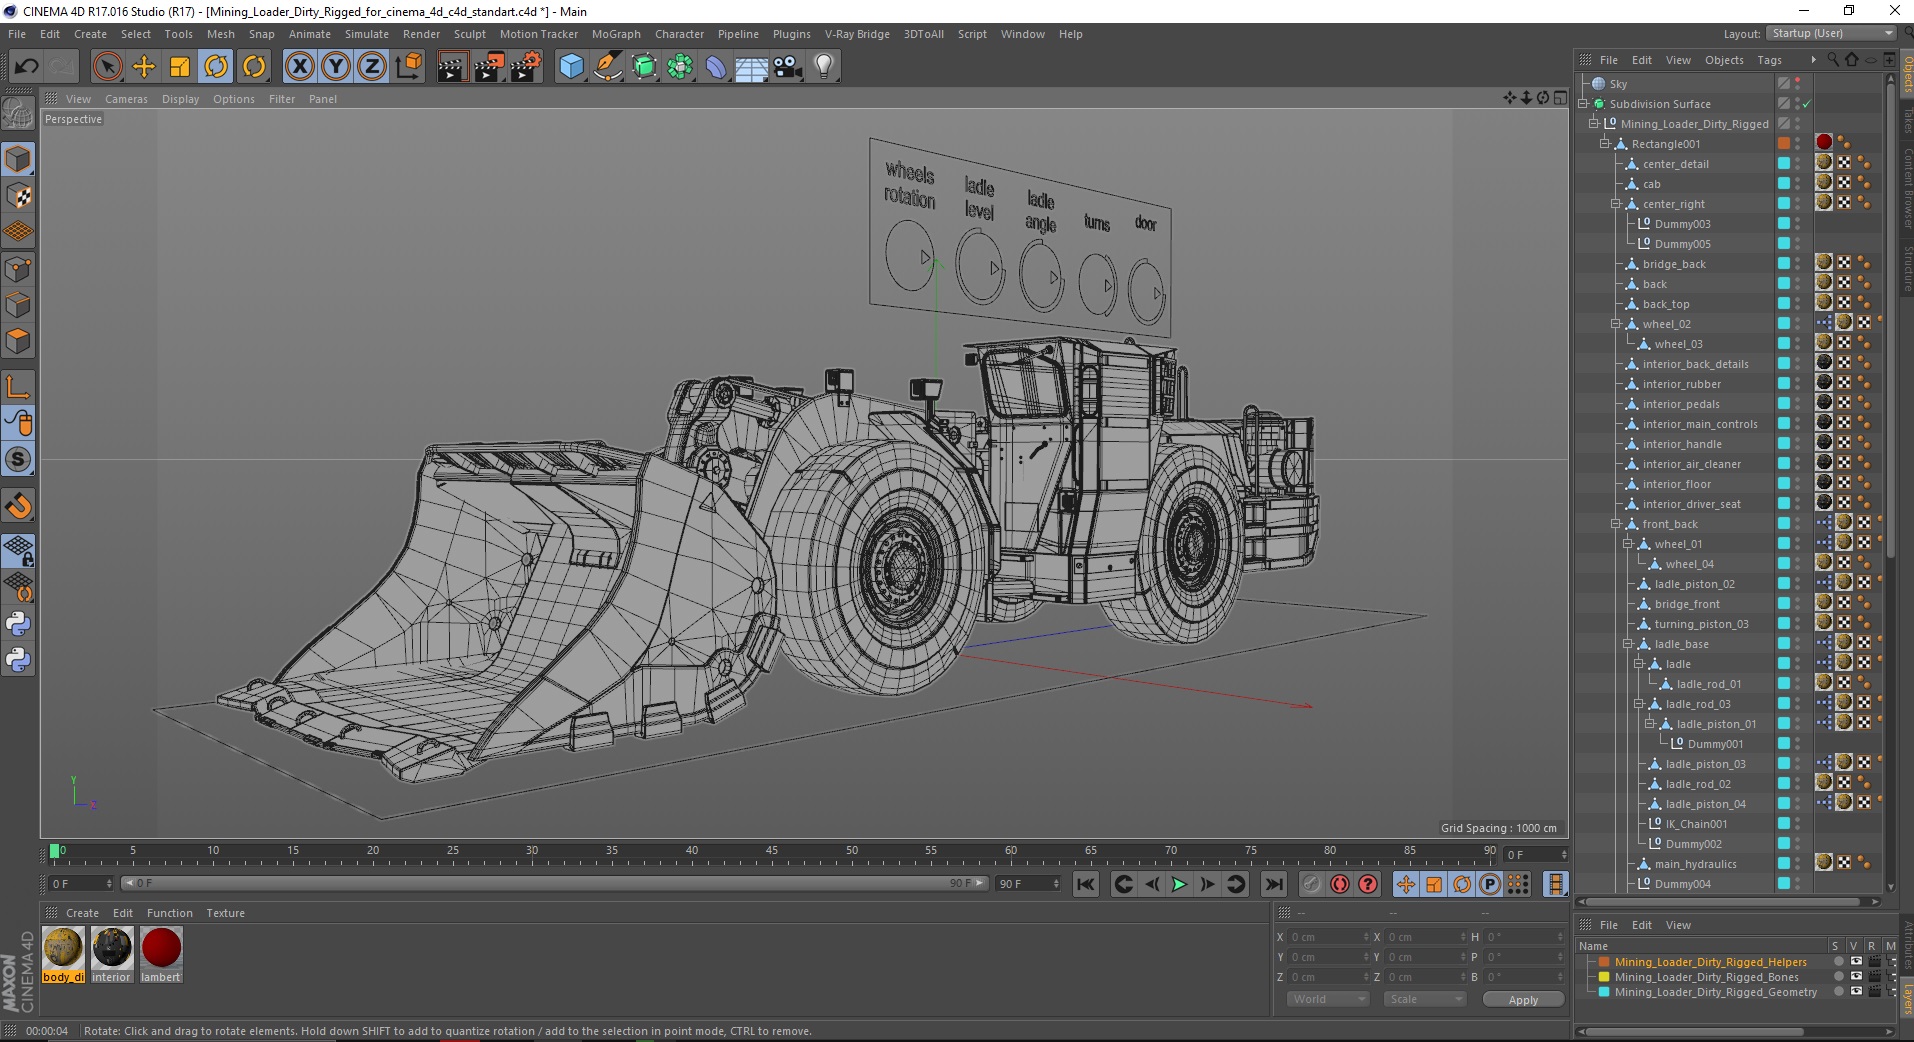Go to start of animation
The height and width of the screenshot is (1042, 1914).
click(x=1086, y=884)
